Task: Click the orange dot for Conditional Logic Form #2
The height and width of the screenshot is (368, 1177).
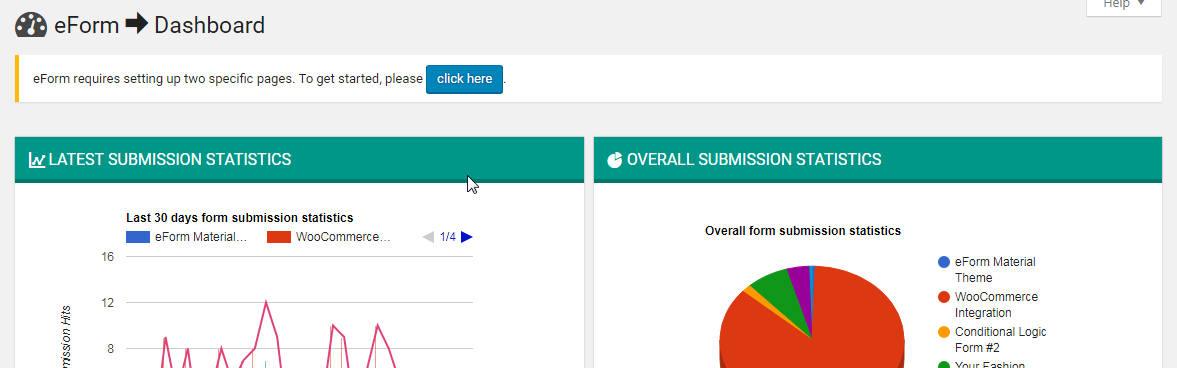Action: pyautogui.click(x=944, y=332)
